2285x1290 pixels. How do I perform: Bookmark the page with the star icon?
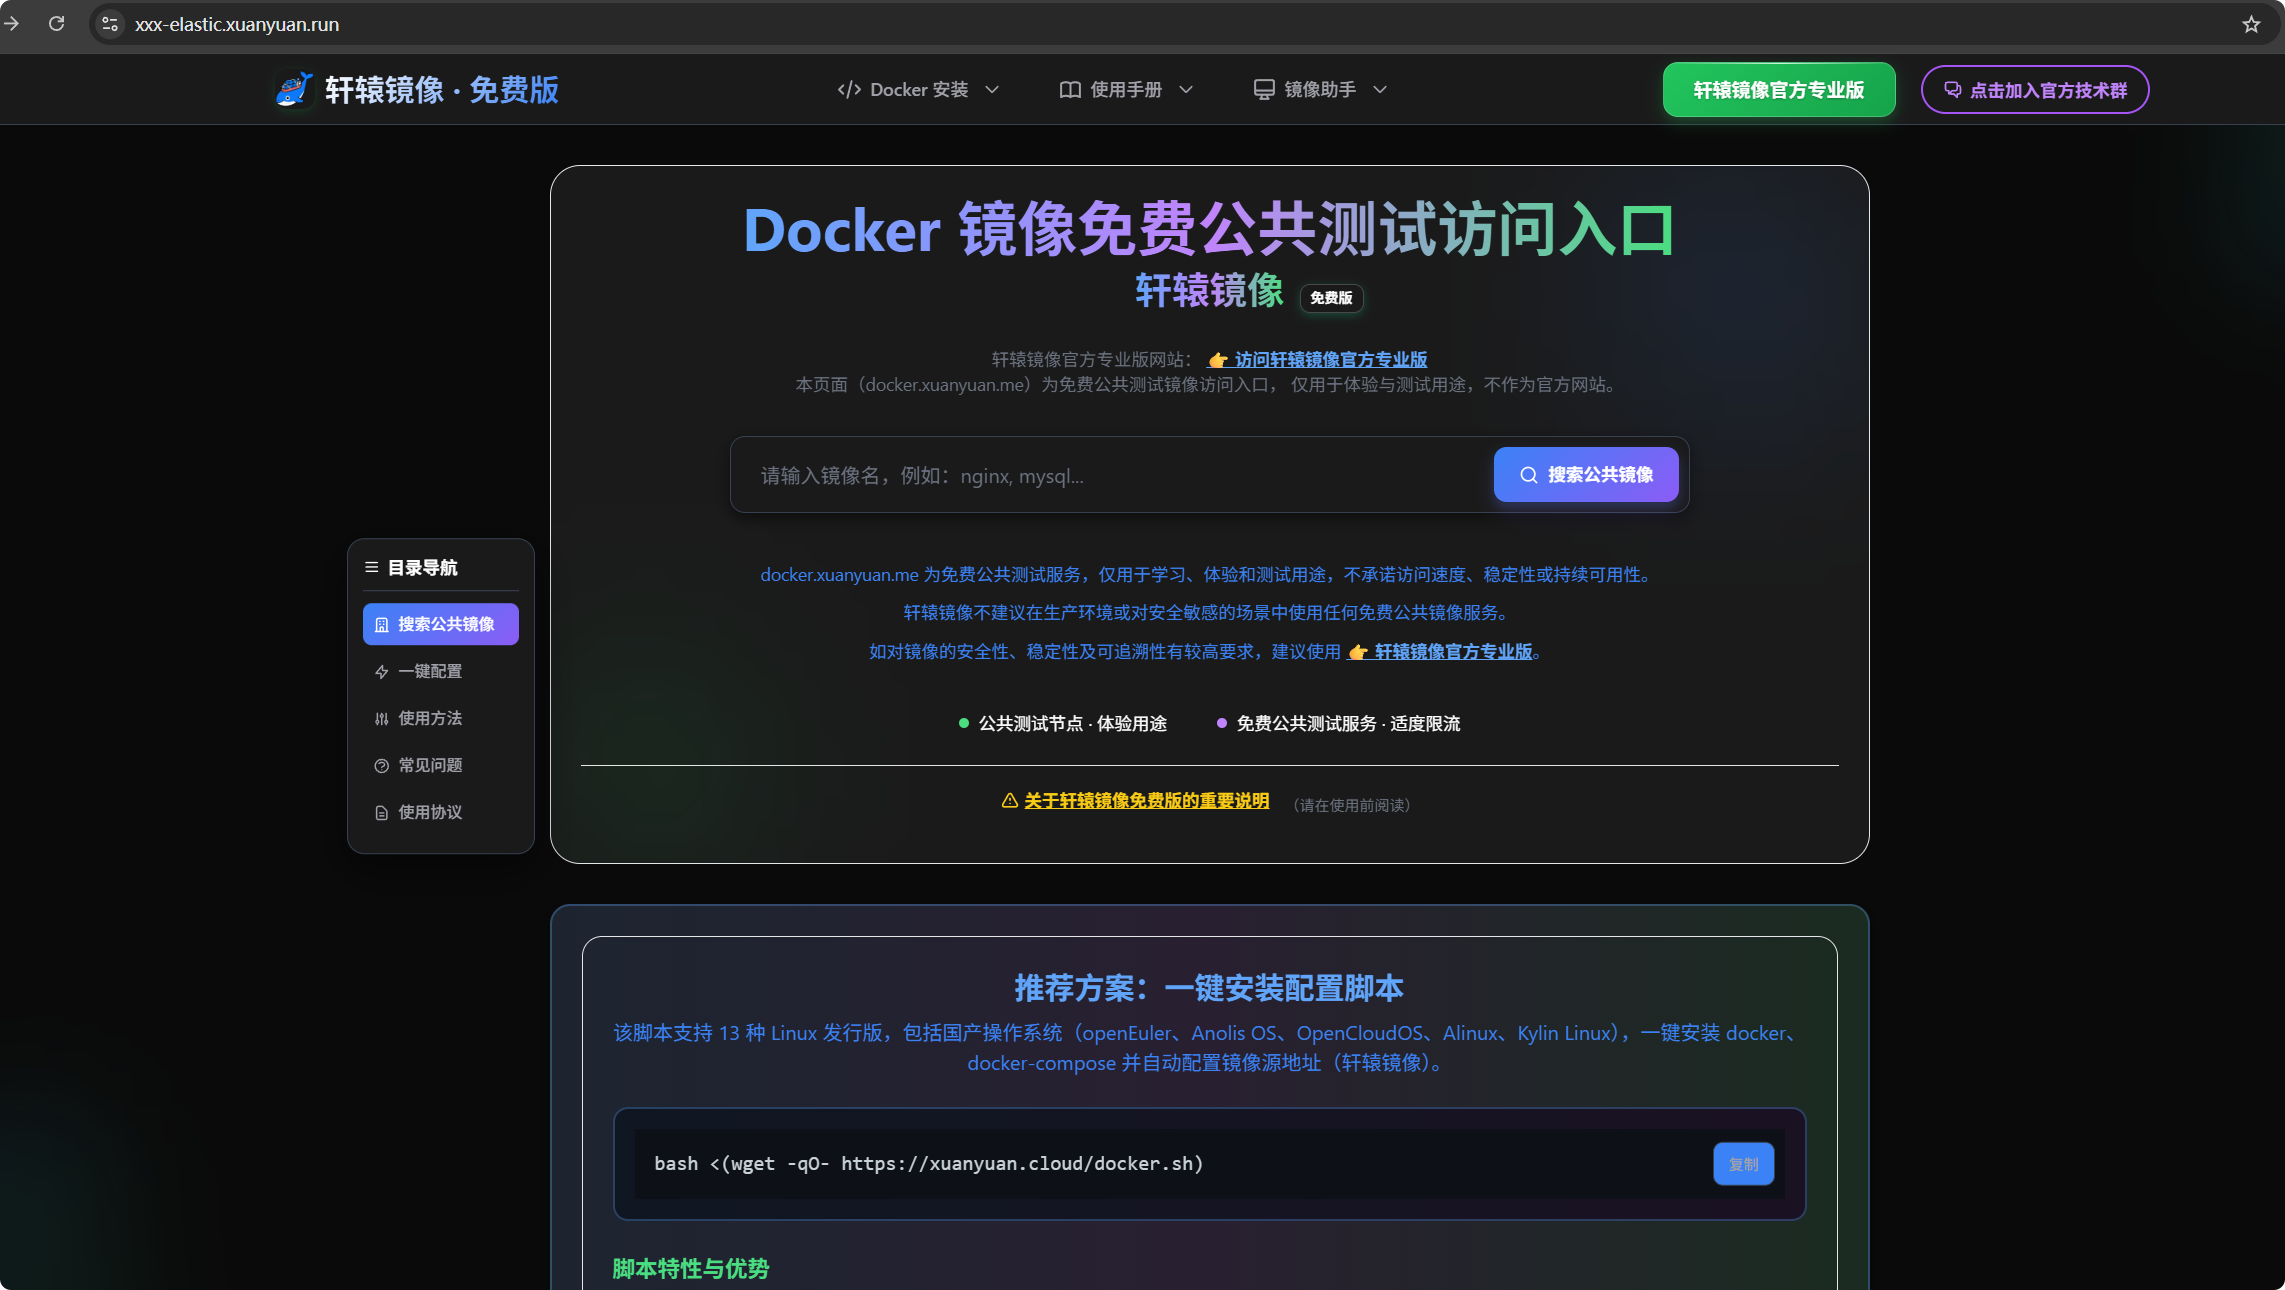tap(2251, 24)
